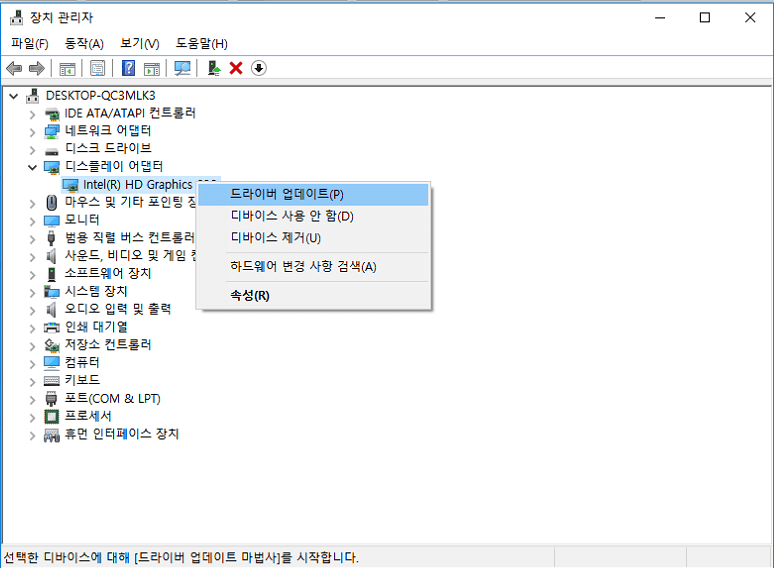Toggle the action pane toolbar icon
The width and height of the screenshot is (774, 568).
coord(152,69)
